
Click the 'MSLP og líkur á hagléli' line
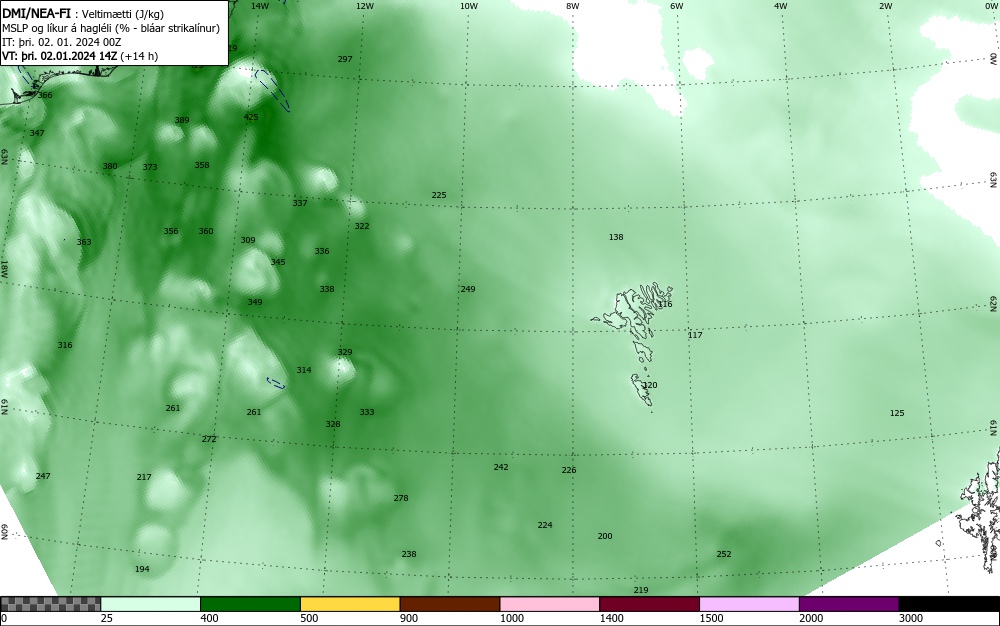click(x=111, y=28)
